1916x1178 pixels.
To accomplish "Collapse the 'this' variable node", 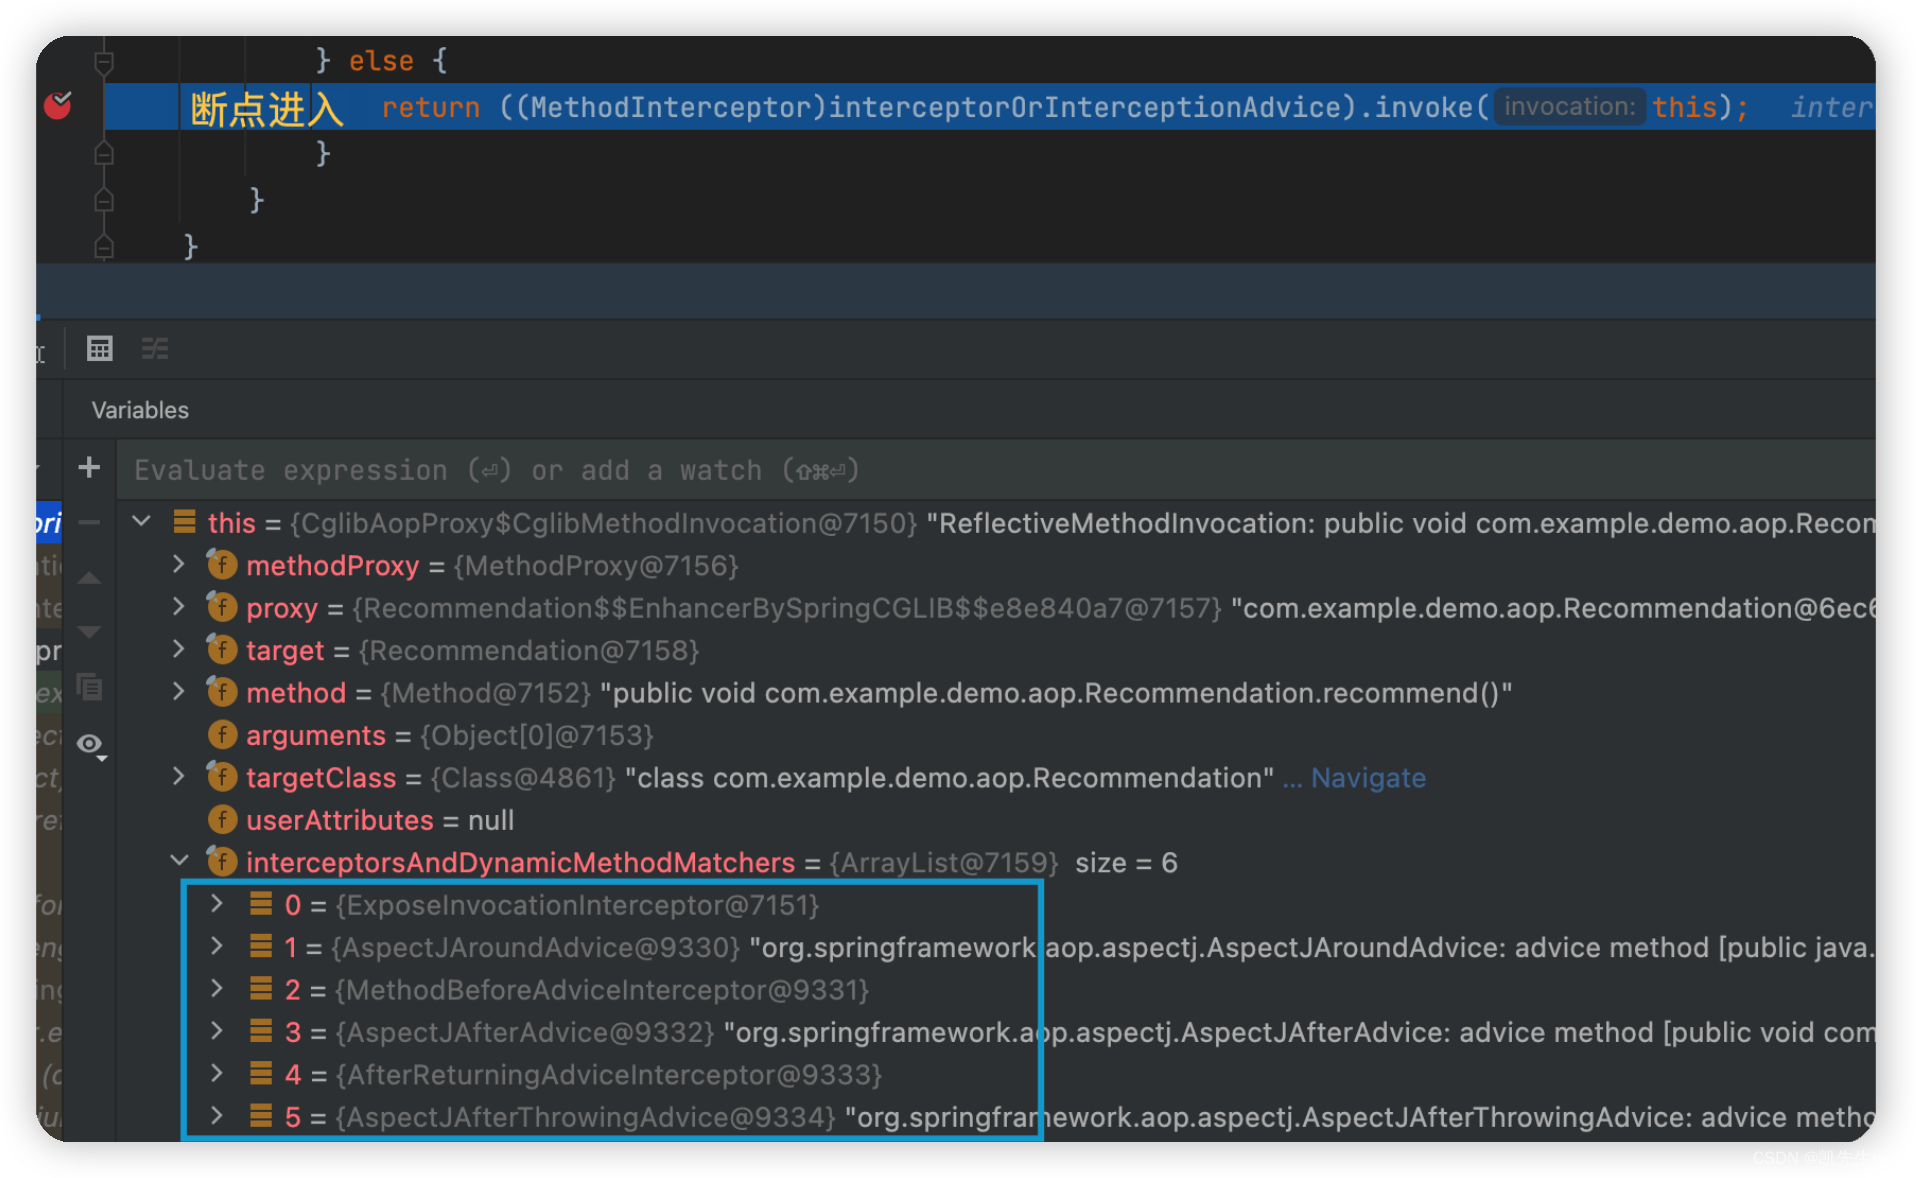I will click(x=142, y=521).
